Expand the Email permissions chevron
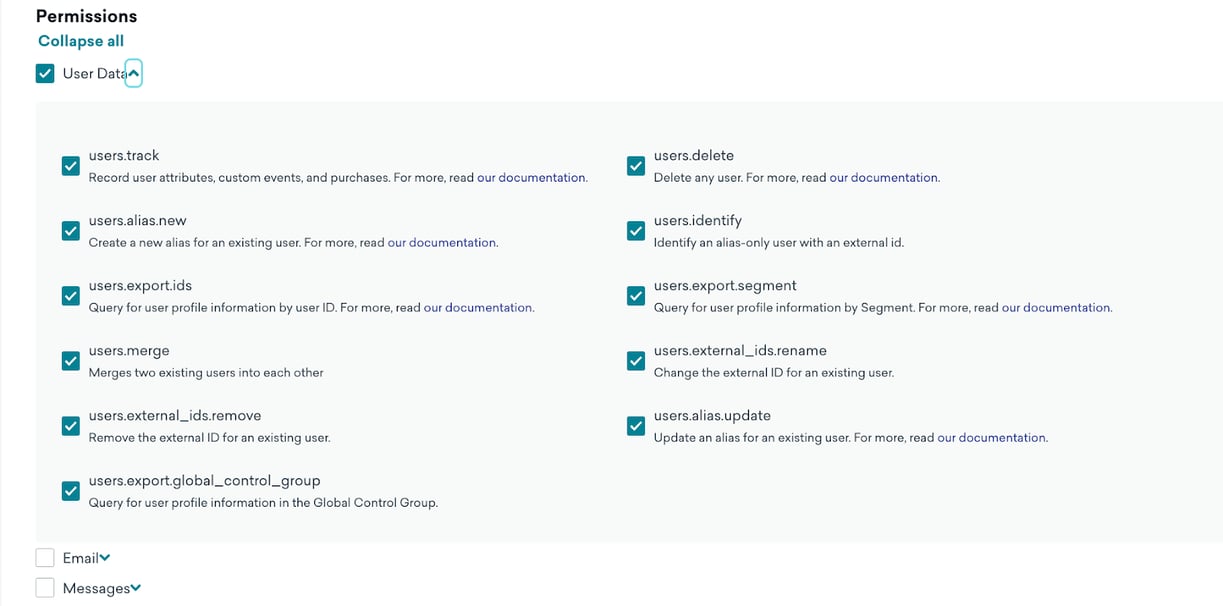1223x606 pixels. [105, 558]
